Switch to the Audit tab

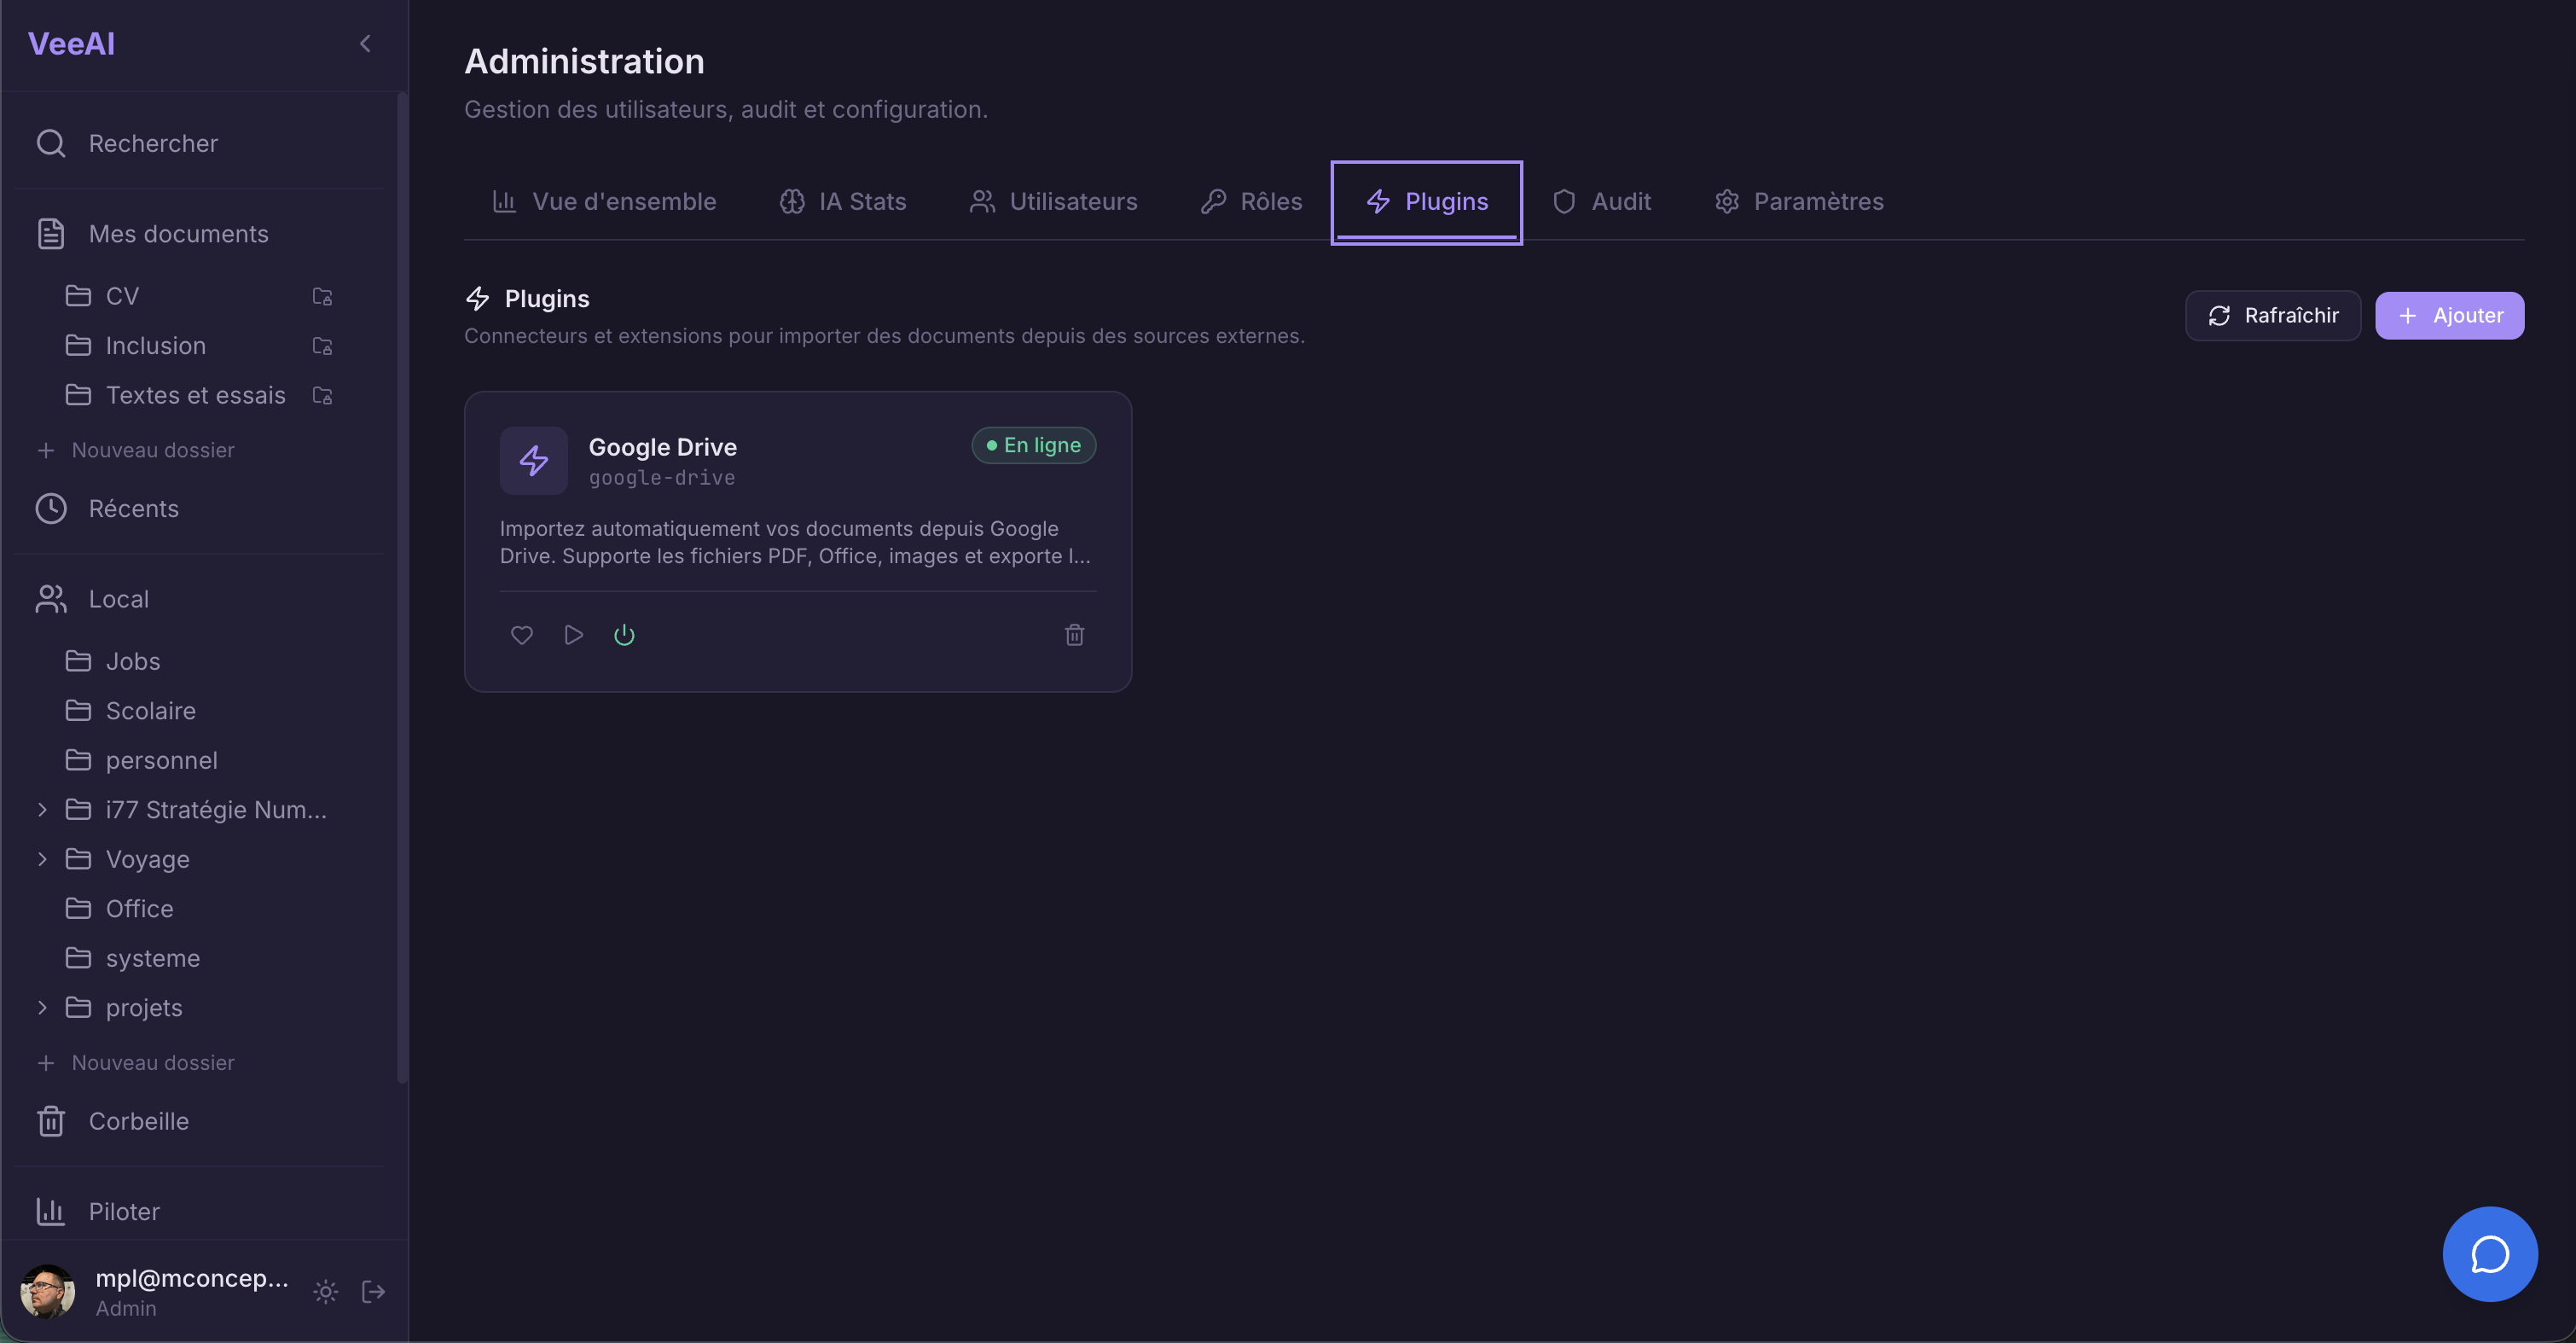(x=1603, y=201)
